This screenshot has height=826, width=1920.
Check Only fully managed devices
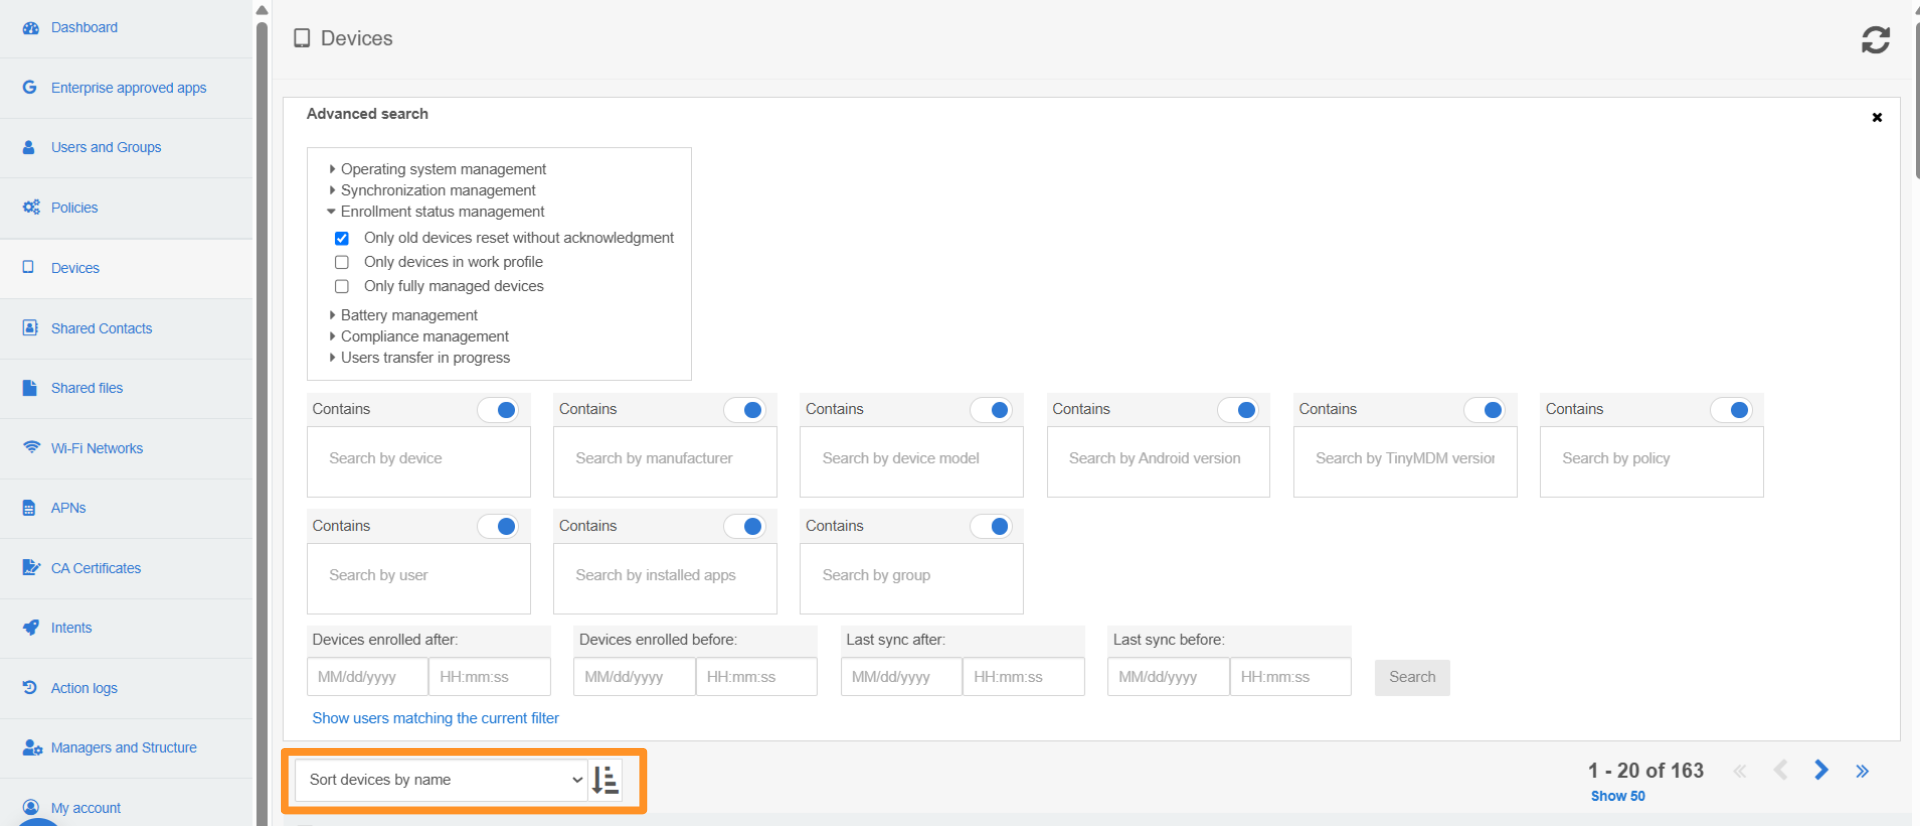click(x=342, y=286)
